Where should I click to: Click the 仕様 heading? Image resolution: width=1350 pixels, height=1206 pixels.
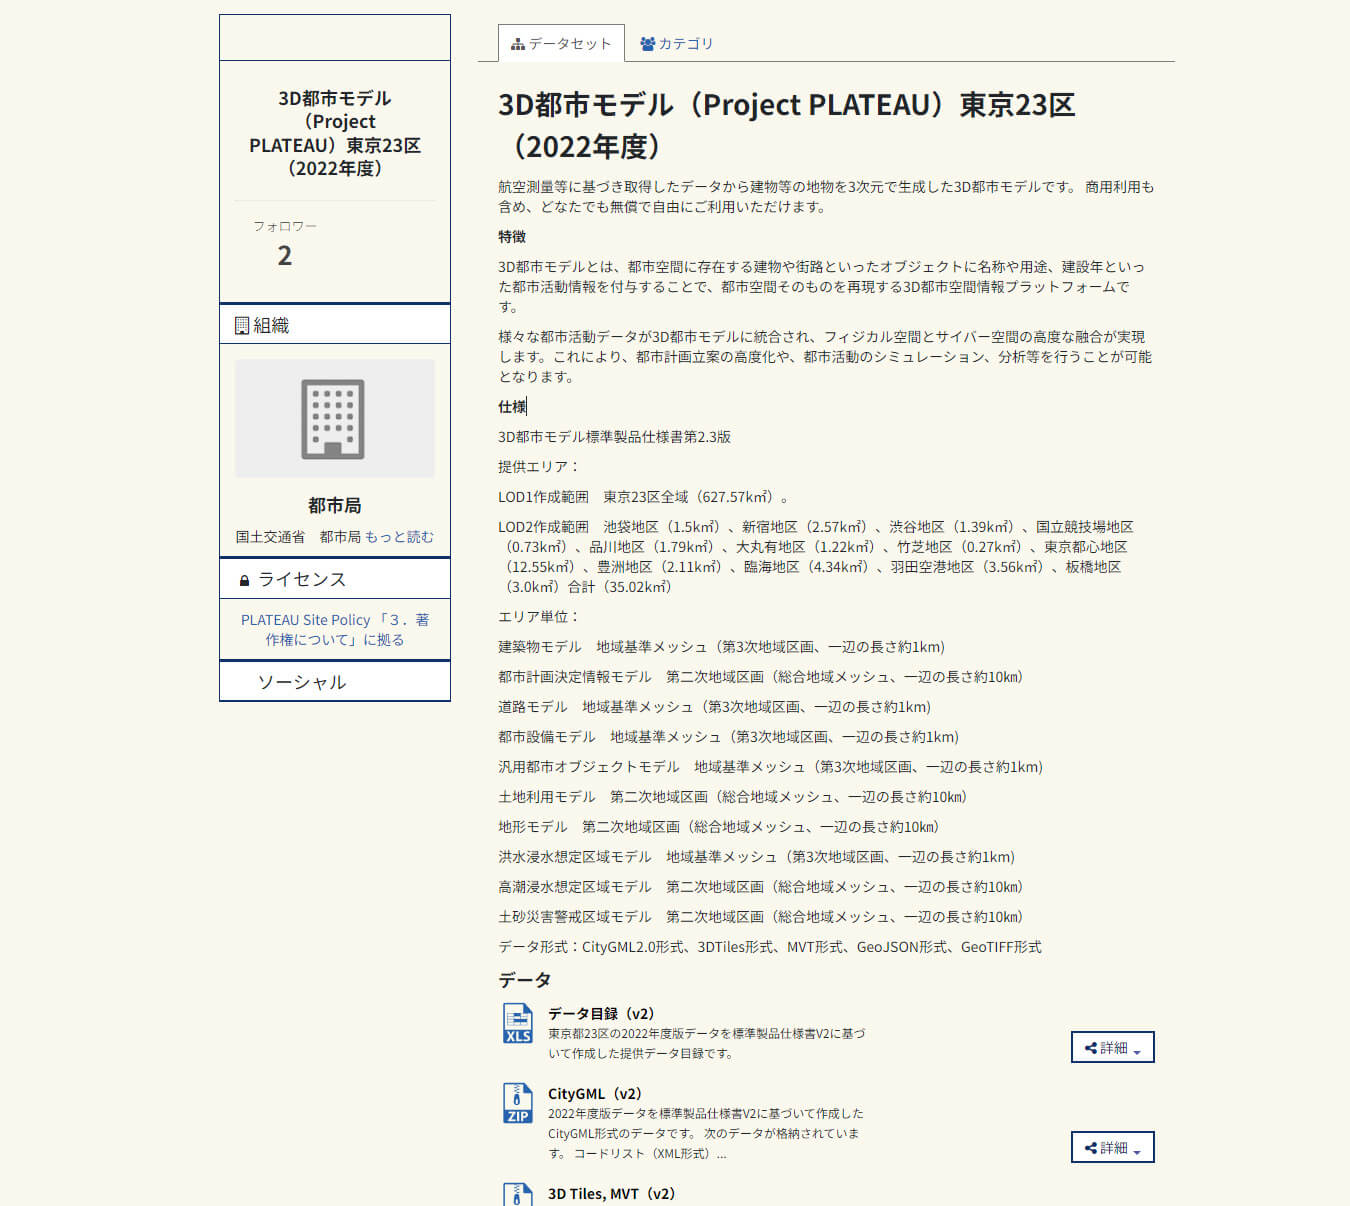512,407
